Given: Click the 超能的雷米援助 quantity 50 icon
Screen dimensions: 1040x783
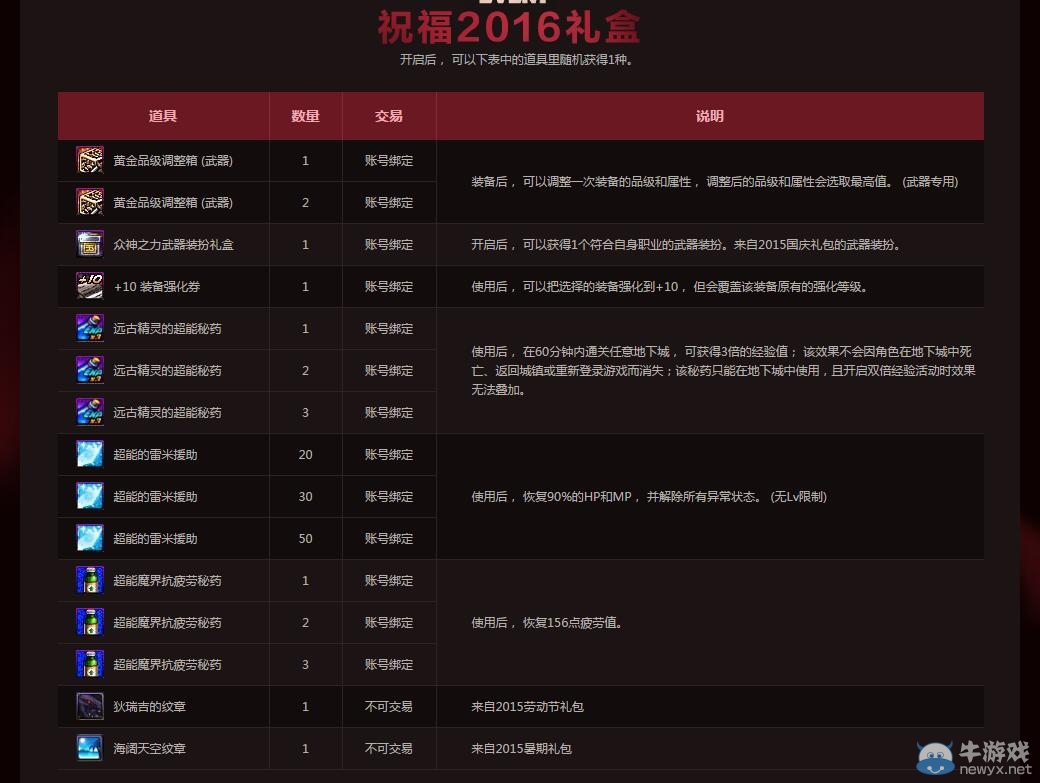Looking at the screenshot, I should tap(89, 538).
